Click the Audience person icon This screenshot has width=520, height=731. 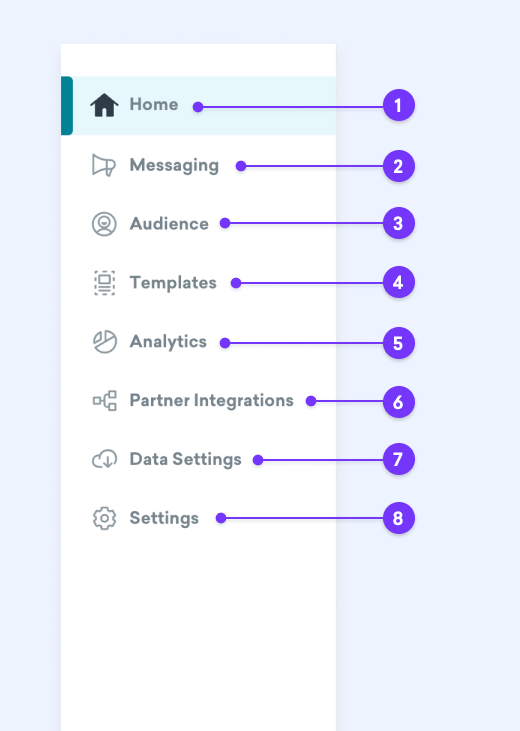[104, 224]
